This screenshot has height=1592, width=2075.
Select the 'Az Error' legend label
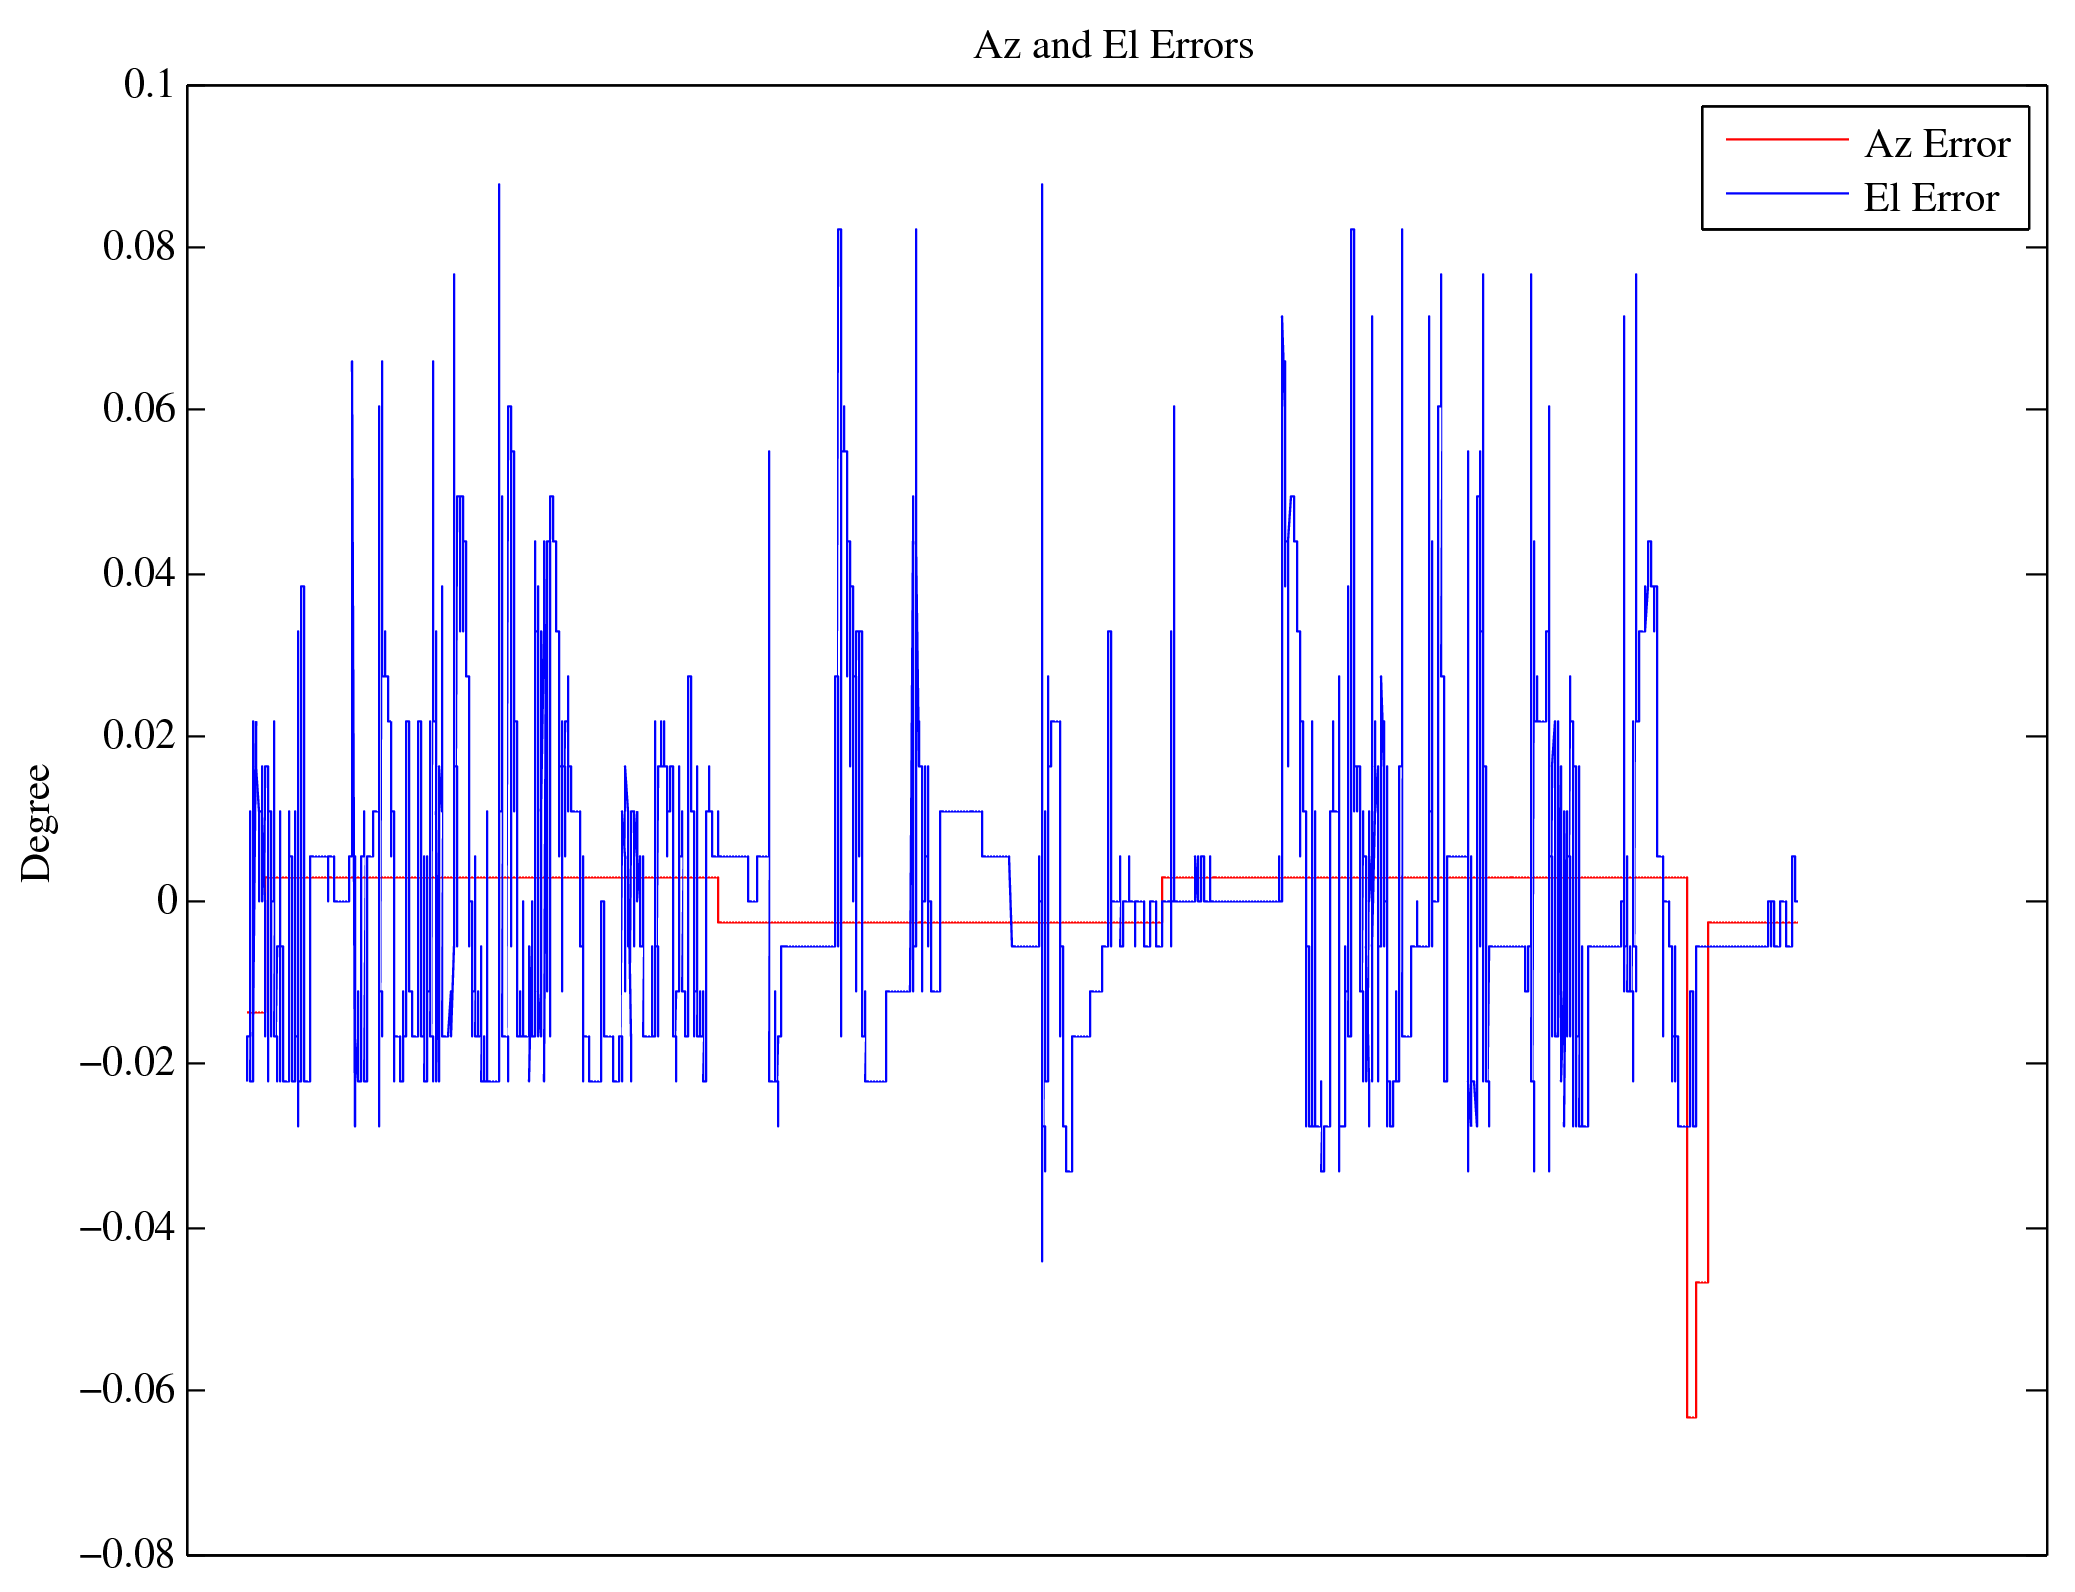(x=1936, y=145)
